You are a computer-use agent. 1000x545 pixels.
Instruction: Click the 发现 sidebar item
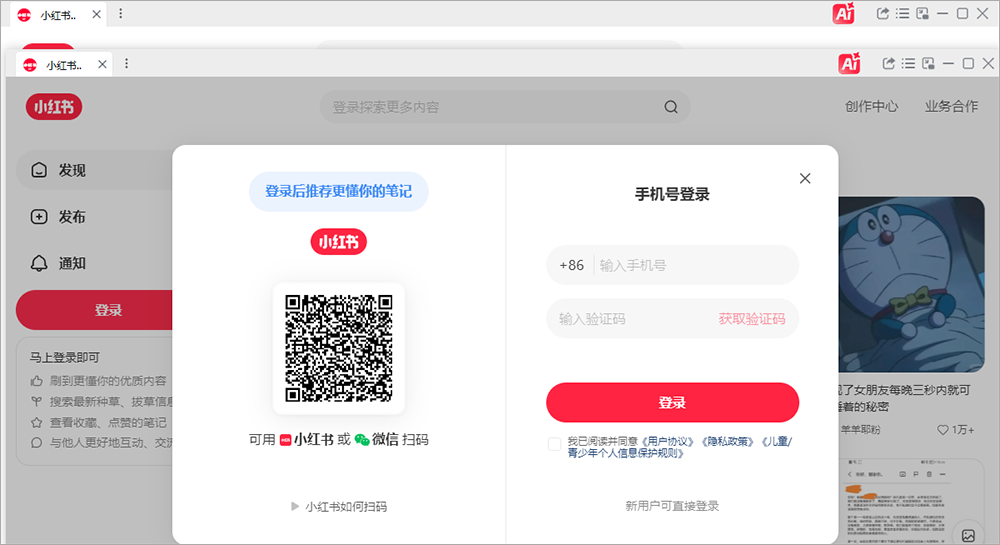tap(72, 170)
